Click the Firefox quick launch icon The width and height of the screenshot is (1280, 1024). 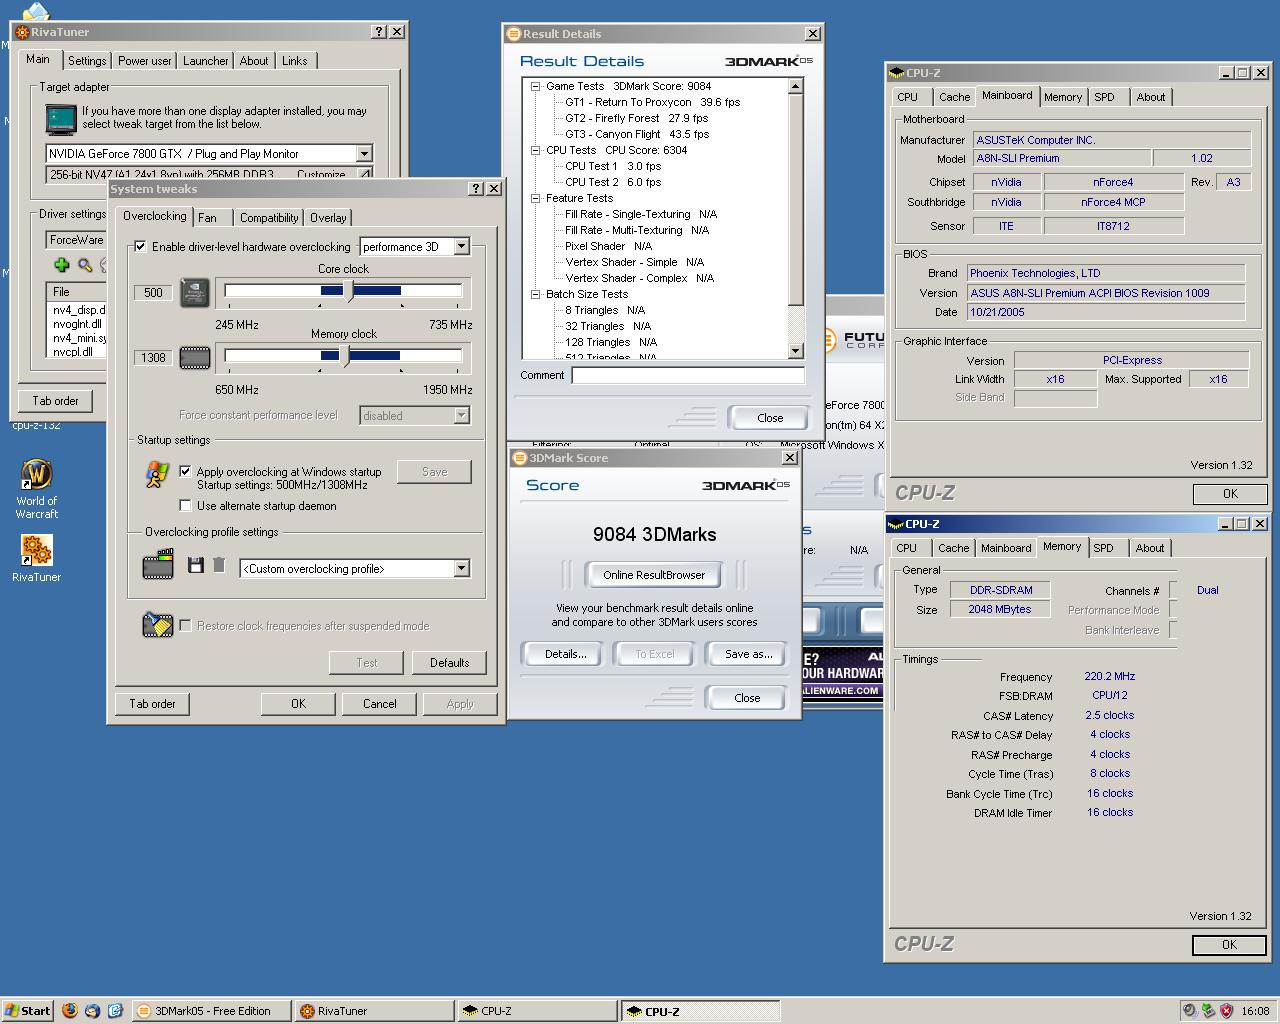[x=70, y=1010]
